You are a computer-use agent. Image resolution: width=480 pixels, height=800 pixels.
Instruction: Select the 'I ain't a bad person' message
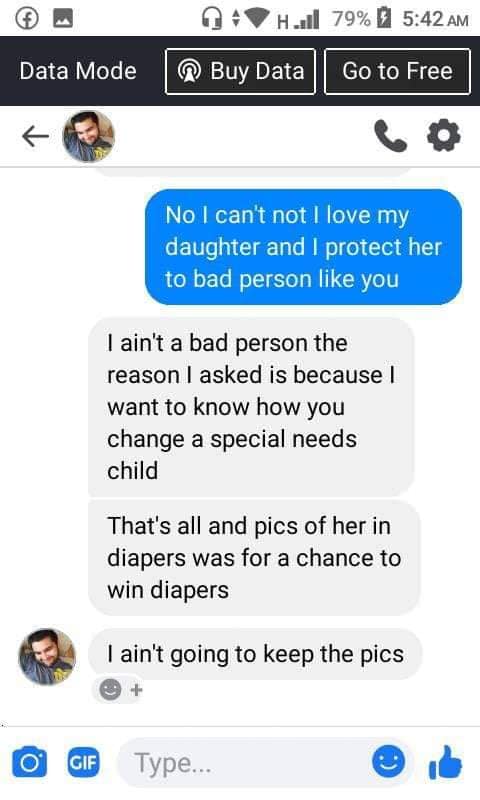[251, 407]
